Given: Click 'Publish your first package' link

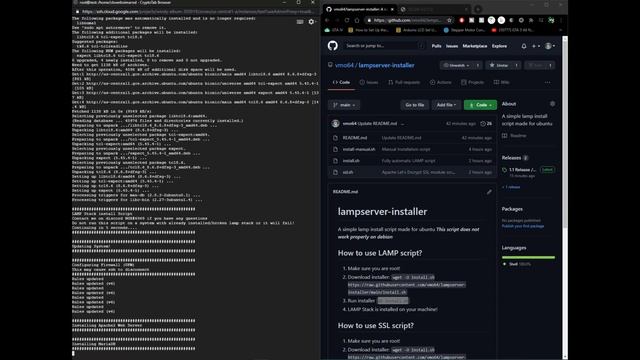Looking at the screenshot, I should pyautogui.click(x=523, y=226).
